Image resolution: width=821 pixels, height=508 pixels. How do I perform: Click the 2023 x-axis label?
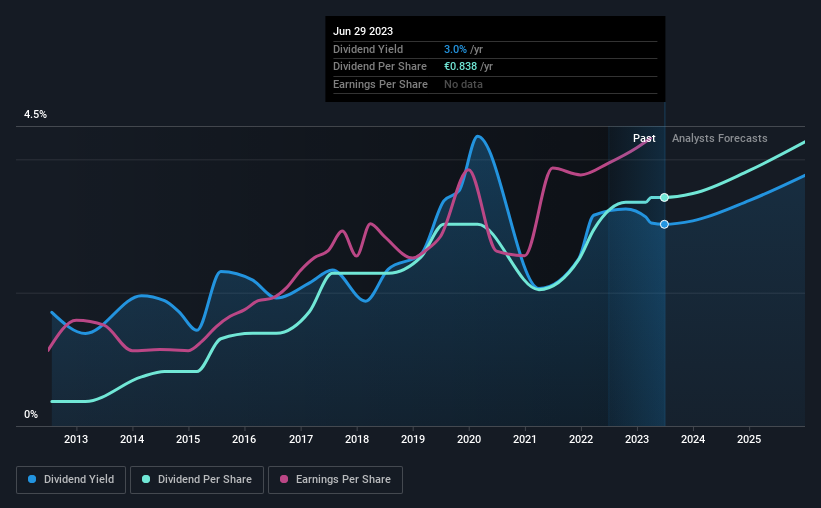(x=637, y=439)
